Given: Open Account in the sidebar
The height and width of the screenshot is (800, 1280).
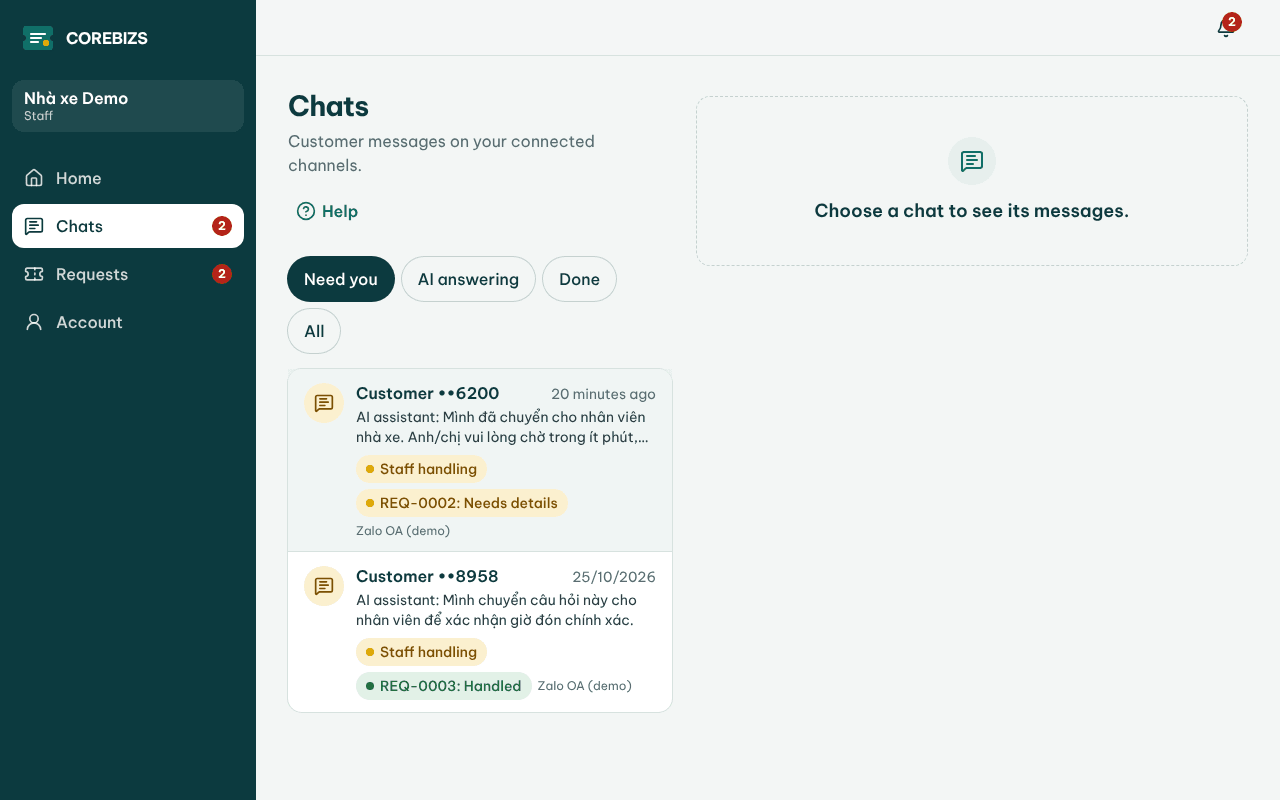Looking at the screenshot, I should click(128, 322).
